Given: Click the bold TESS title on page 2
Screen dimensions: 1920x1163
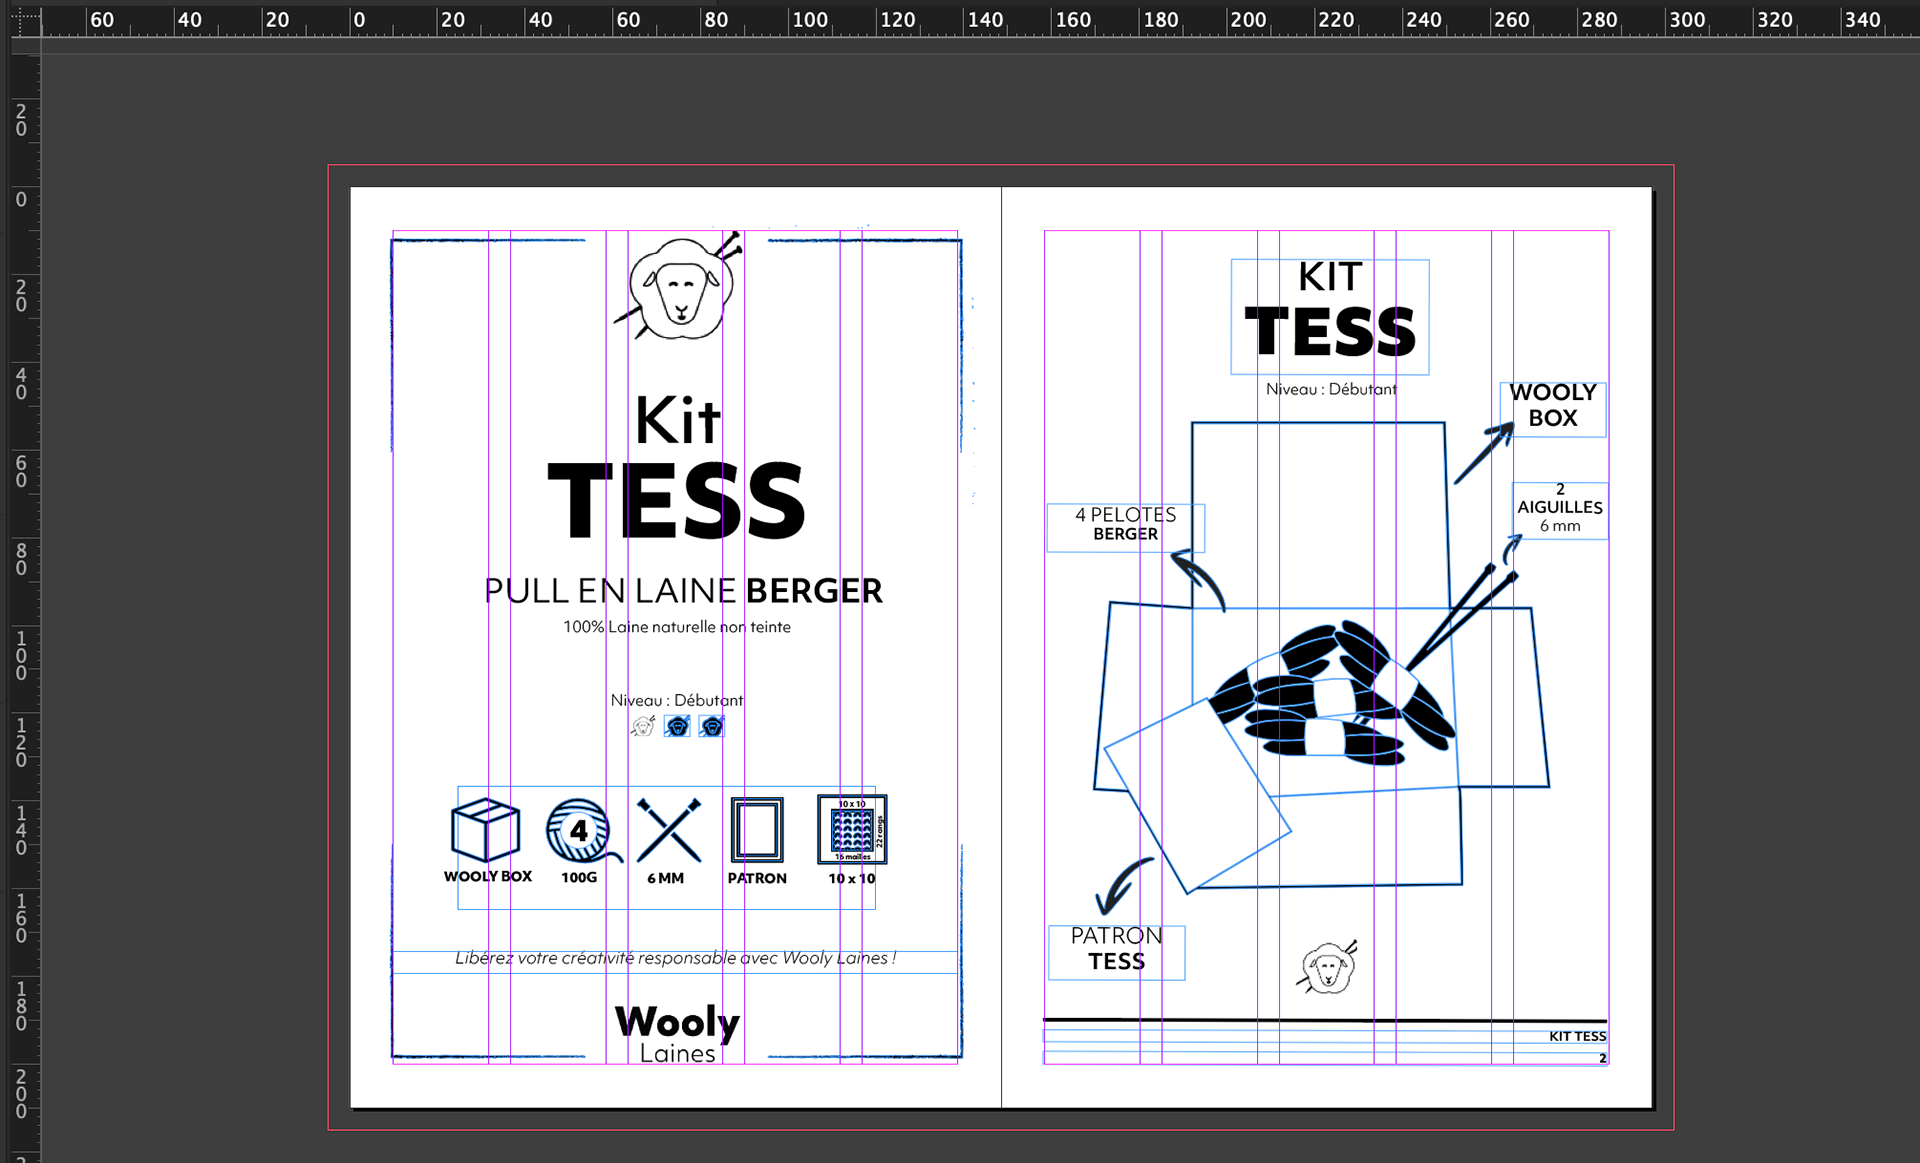Looking at the screenshot, I should pyautogui.click(x=1330, y=332).
